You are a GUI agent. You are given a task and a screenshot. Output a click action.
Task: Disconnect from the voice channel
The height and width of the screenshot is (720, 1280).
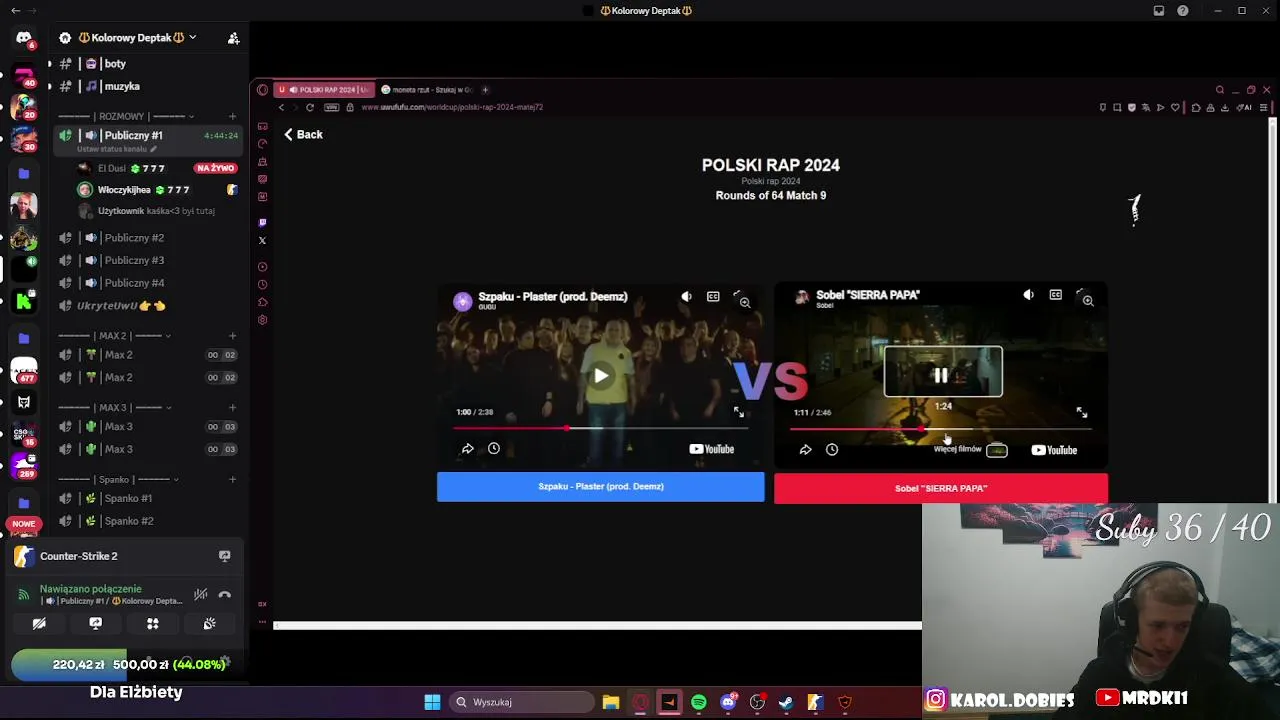224,595
